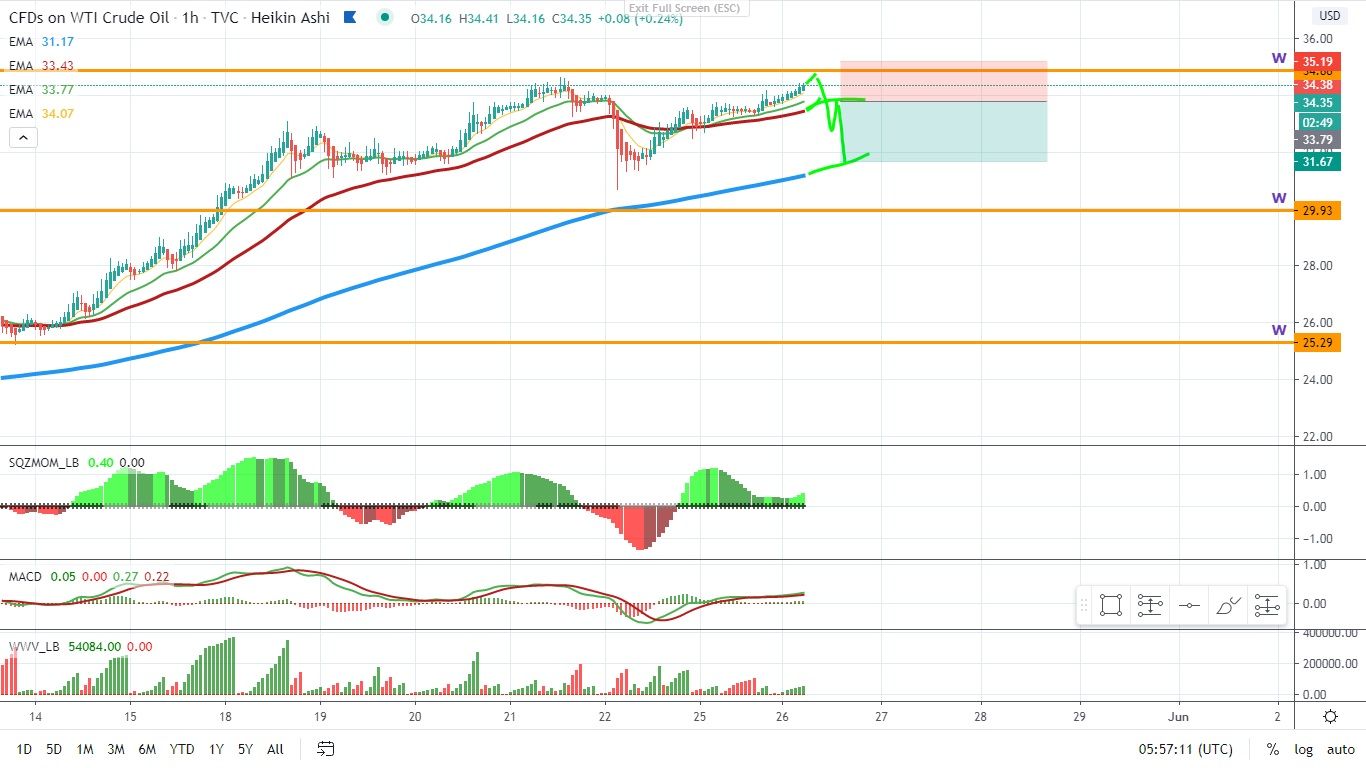The image size is (1366, 768).
Task: Grab the floating toolbar drag handle
Action: coord(1084,605)
